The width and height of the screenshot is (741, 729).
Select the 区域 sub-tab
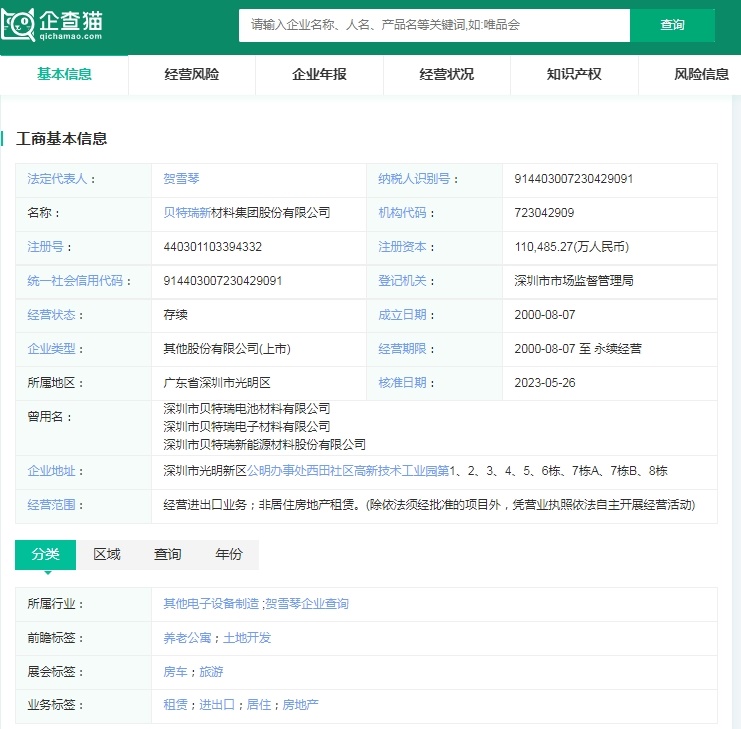[x=107, y=554]
